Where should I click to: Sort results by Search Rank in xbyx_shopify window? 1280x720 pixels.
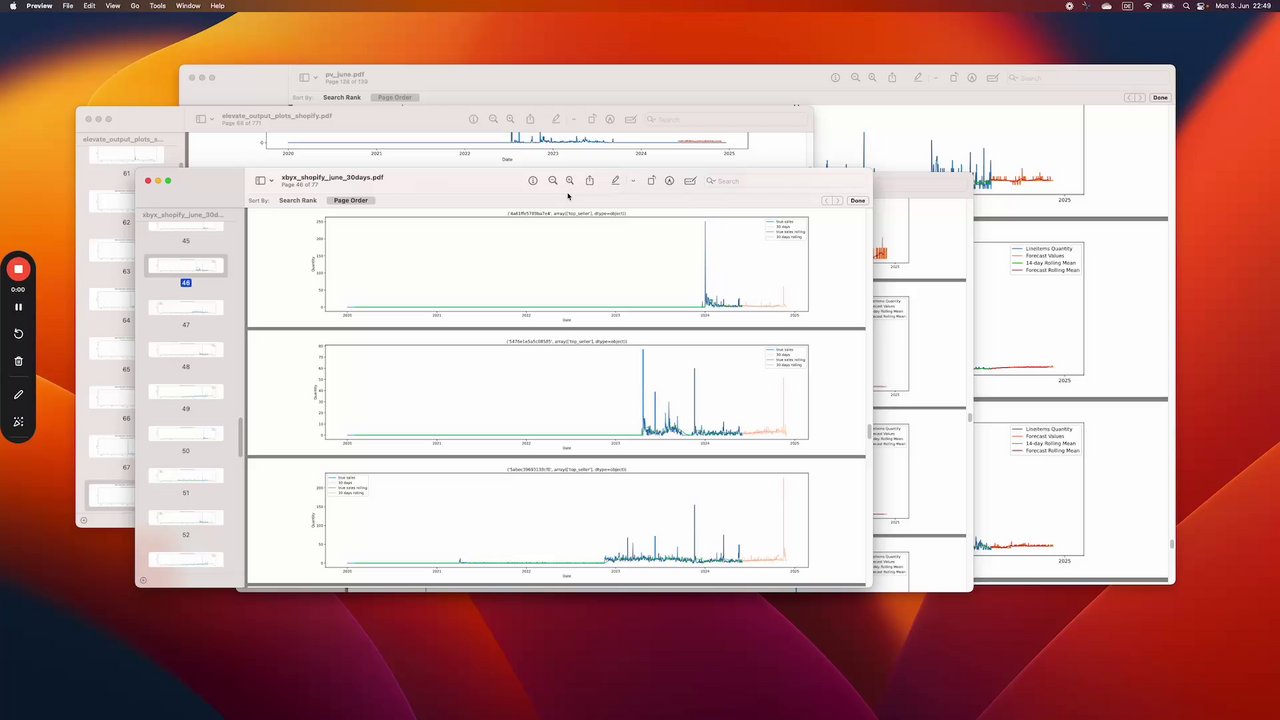pos(298,200)
